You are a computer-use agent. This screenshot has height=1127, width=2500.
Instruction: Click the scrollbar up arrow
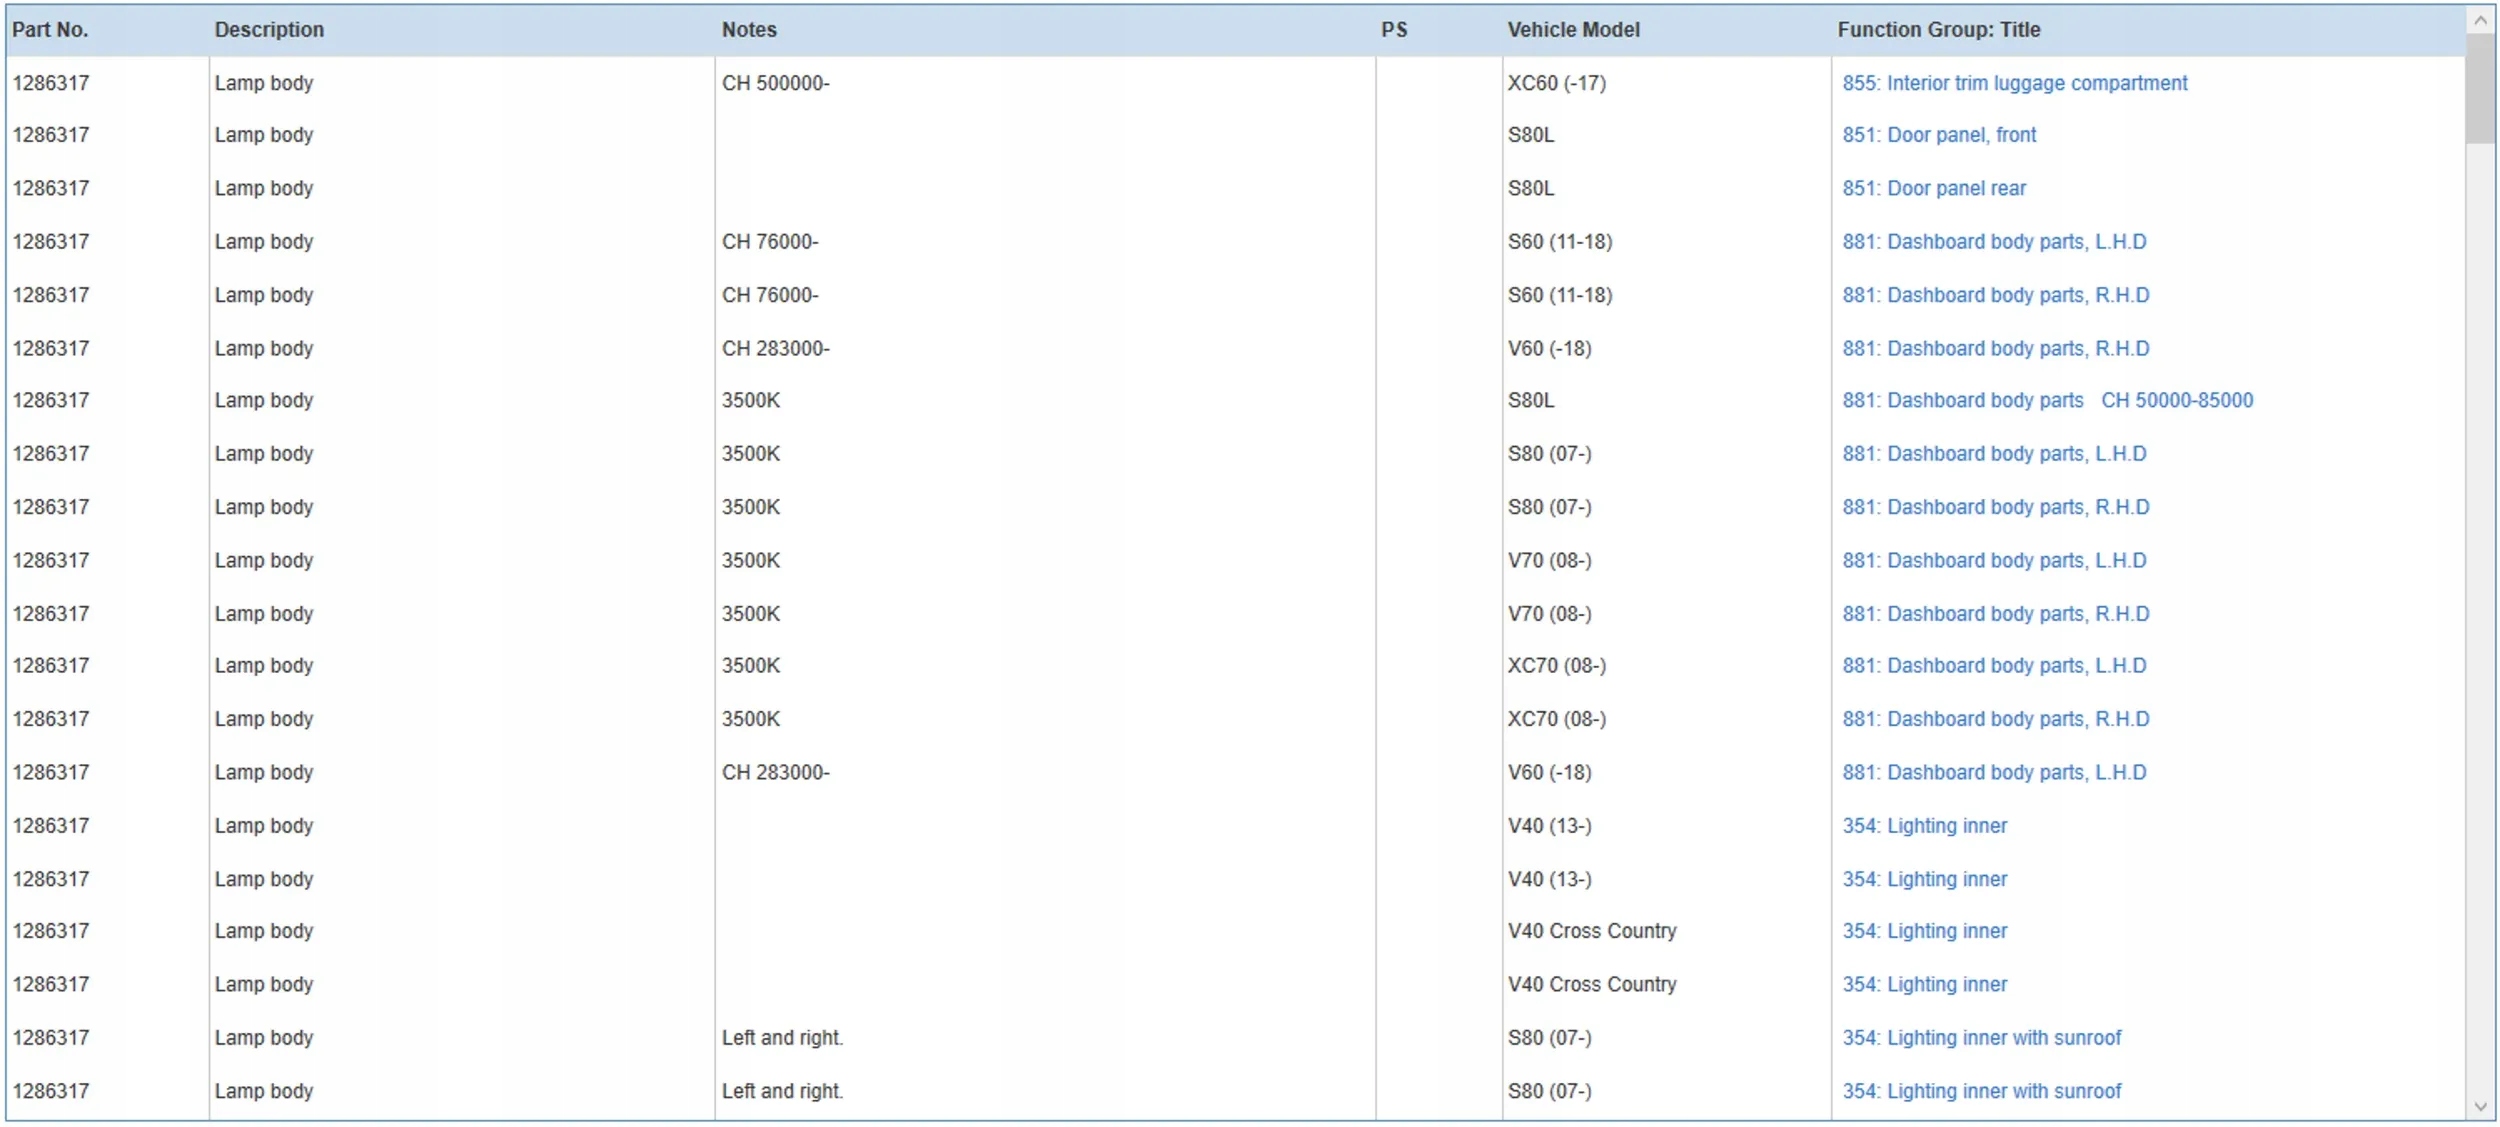tap(2480, 21)
